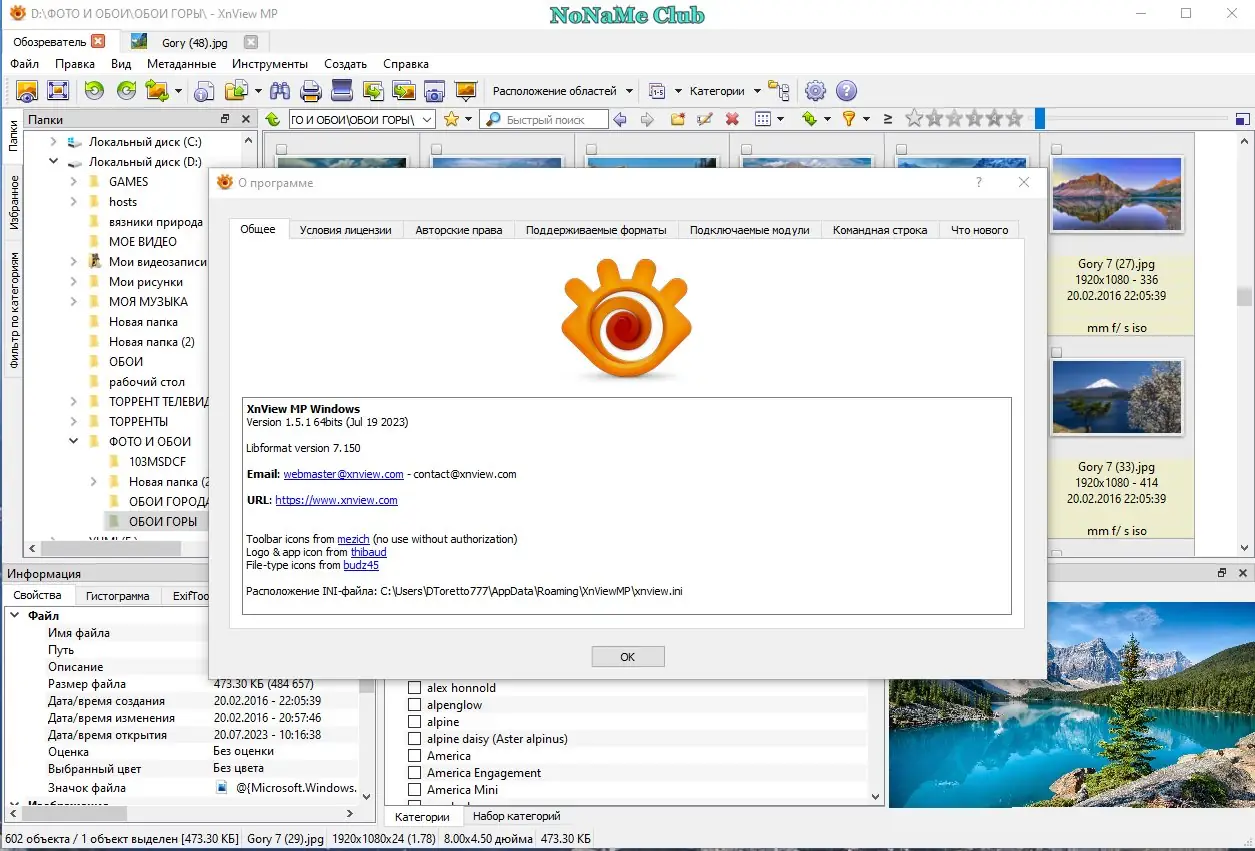
Task: Click the Print icon in toolbar
Action: point(309,91)
